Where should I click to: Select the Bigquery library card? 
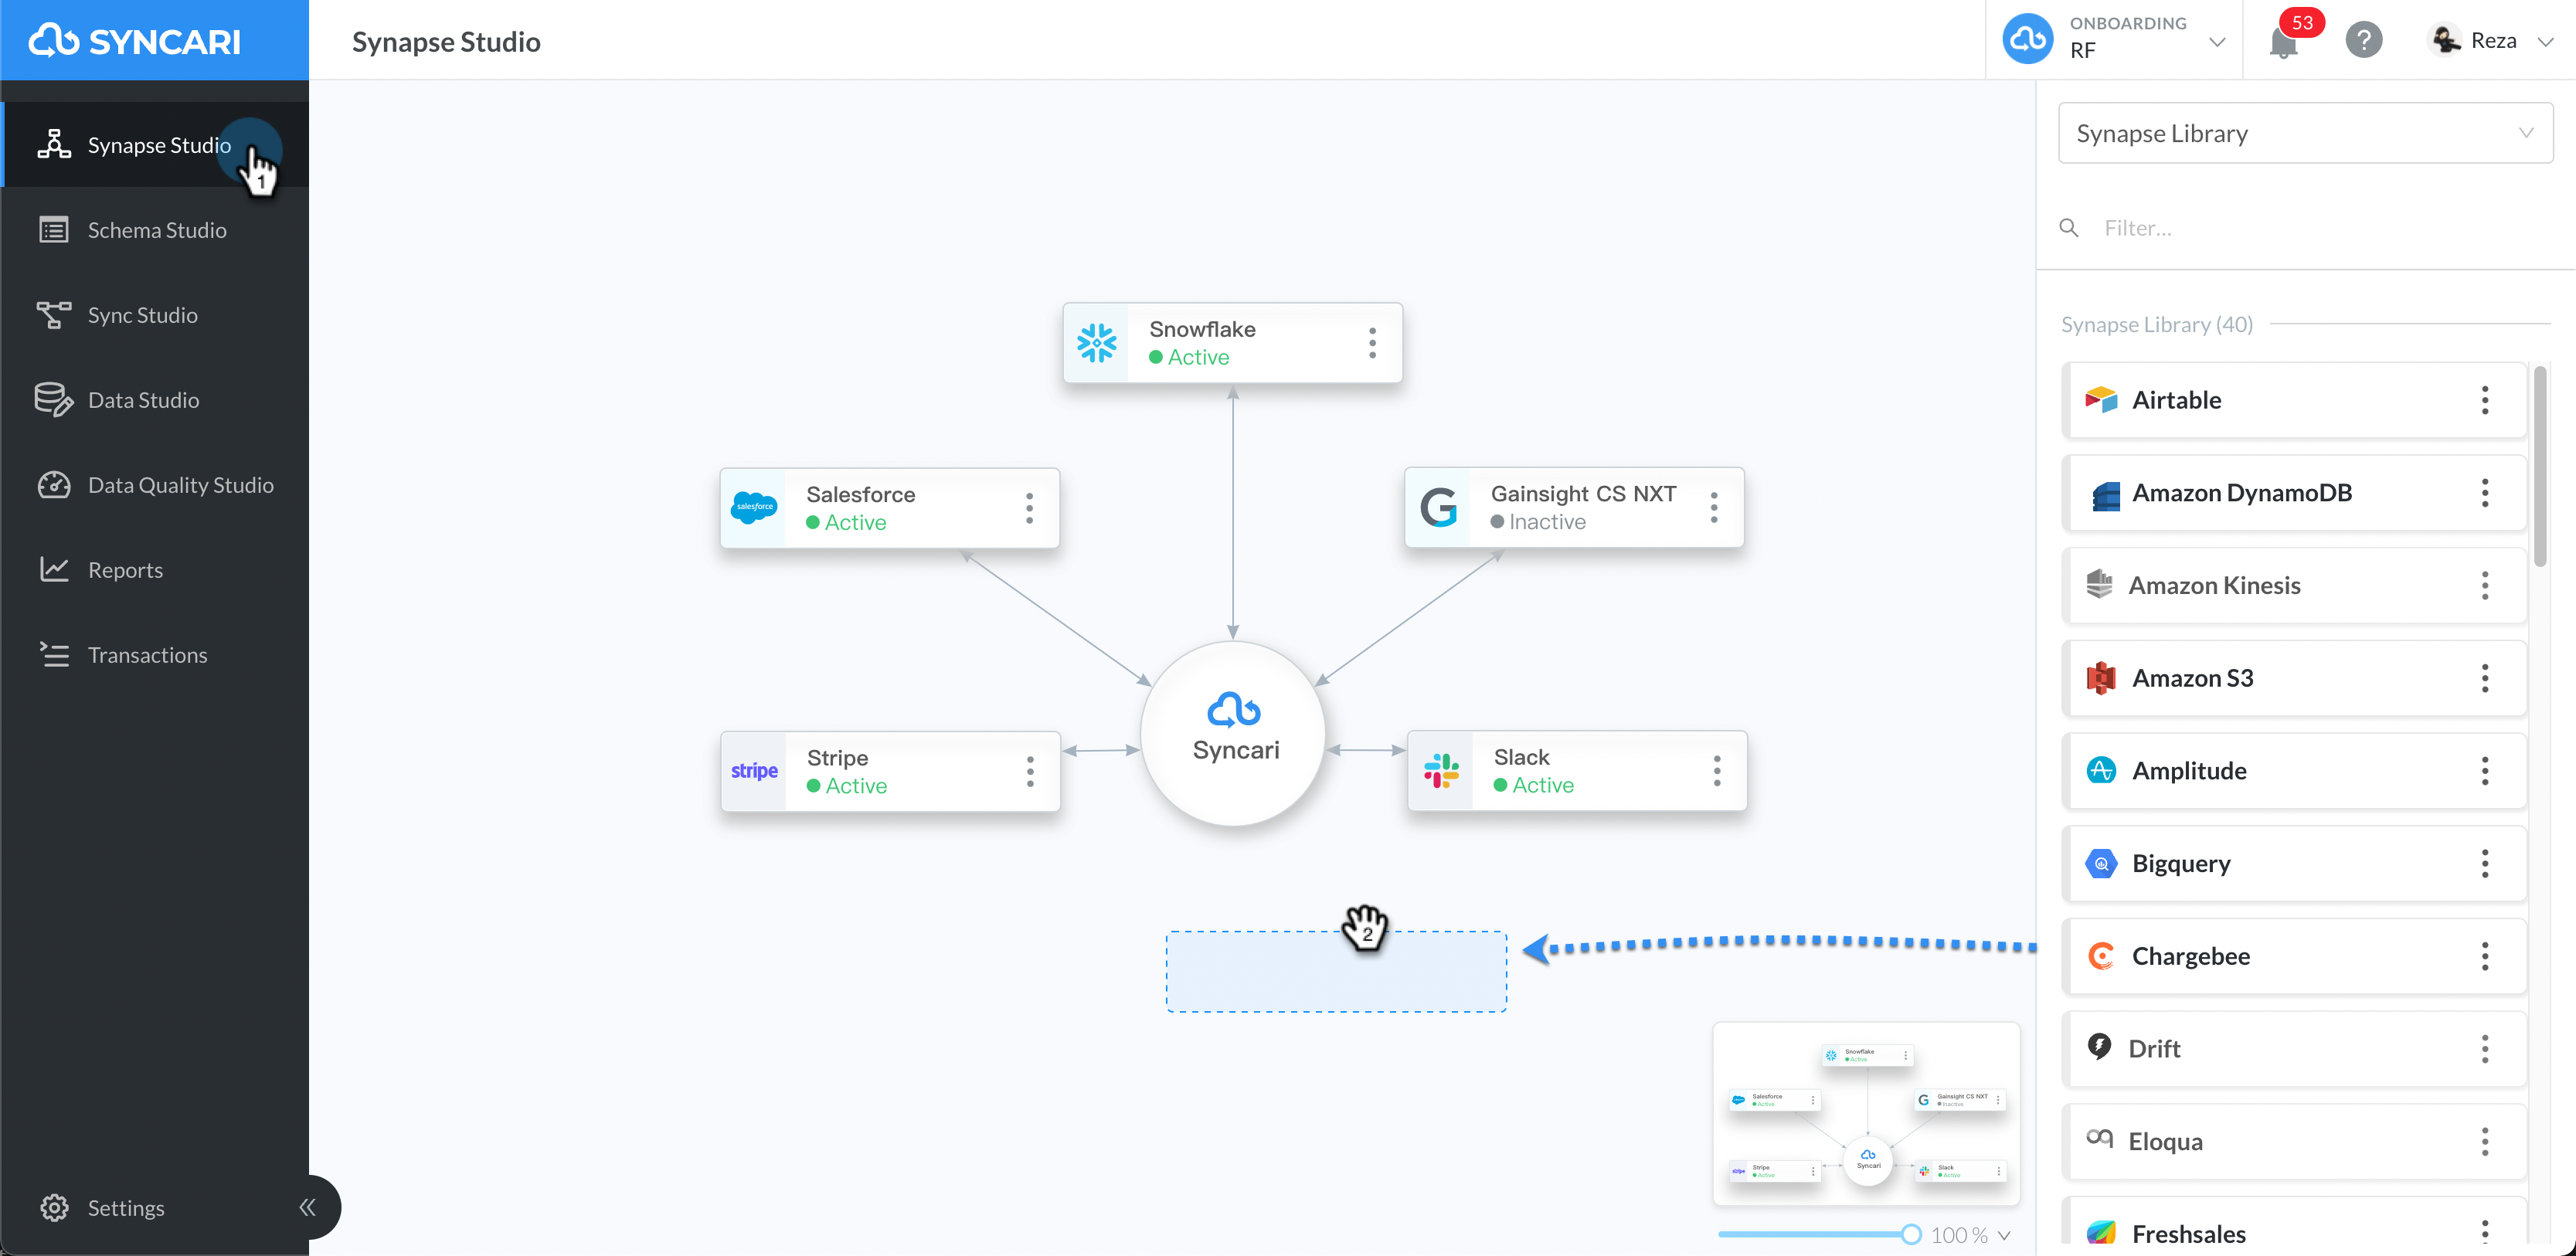(2294, 863)
